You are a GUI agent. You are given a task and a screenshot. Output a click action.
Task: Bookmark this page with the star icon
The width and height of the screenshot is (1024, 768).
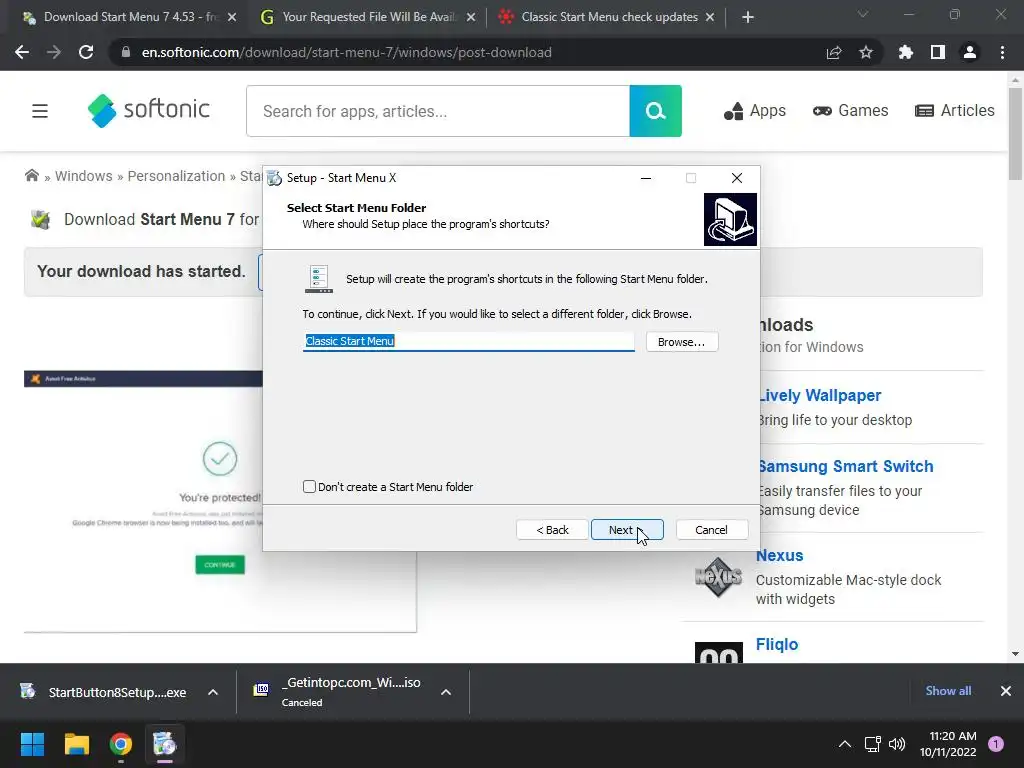click(866, 52)
